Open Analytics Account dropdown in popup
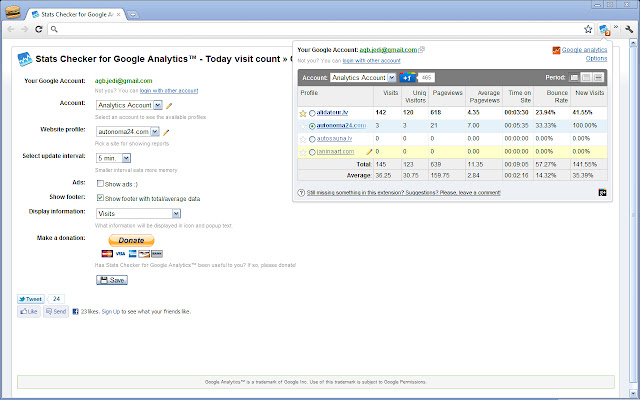 [363, 78]
